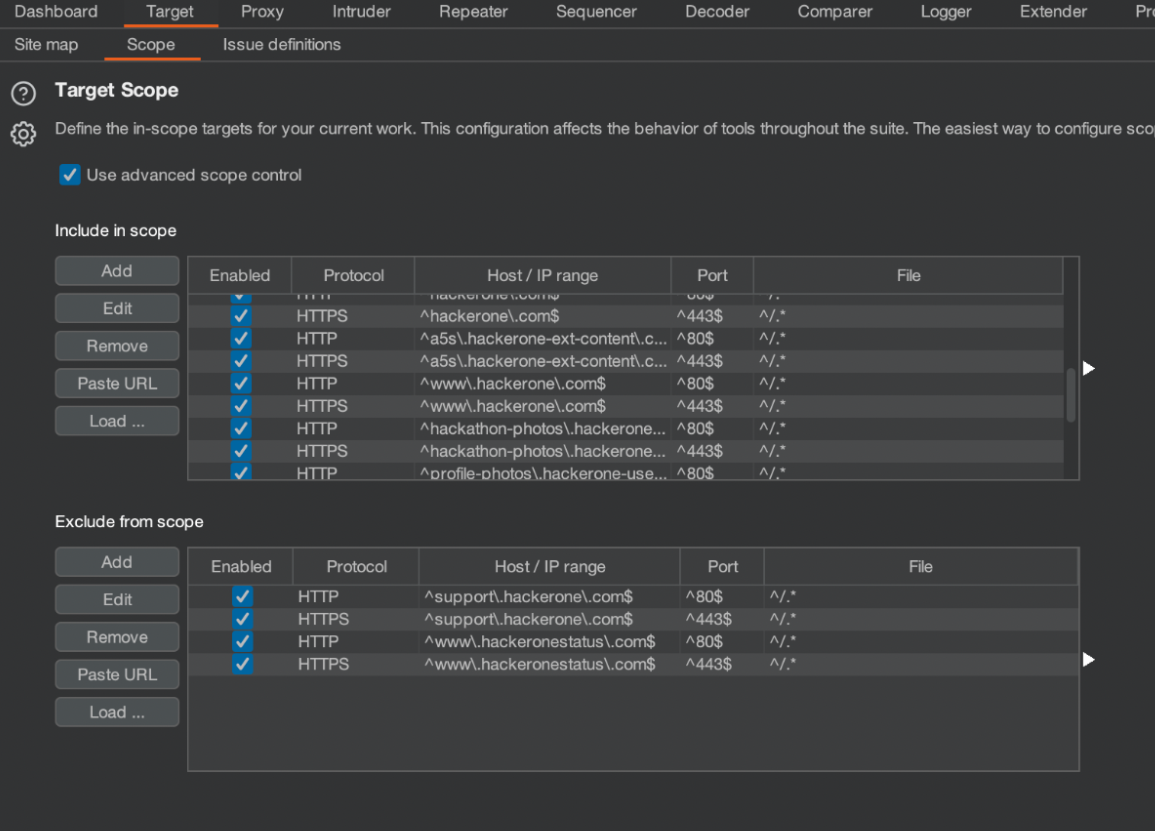The image size is (1155, 831).
Task: Uncheck enabled box for HTTPS hackeronestatus exclude row
Action: click(x=242, y=664)
